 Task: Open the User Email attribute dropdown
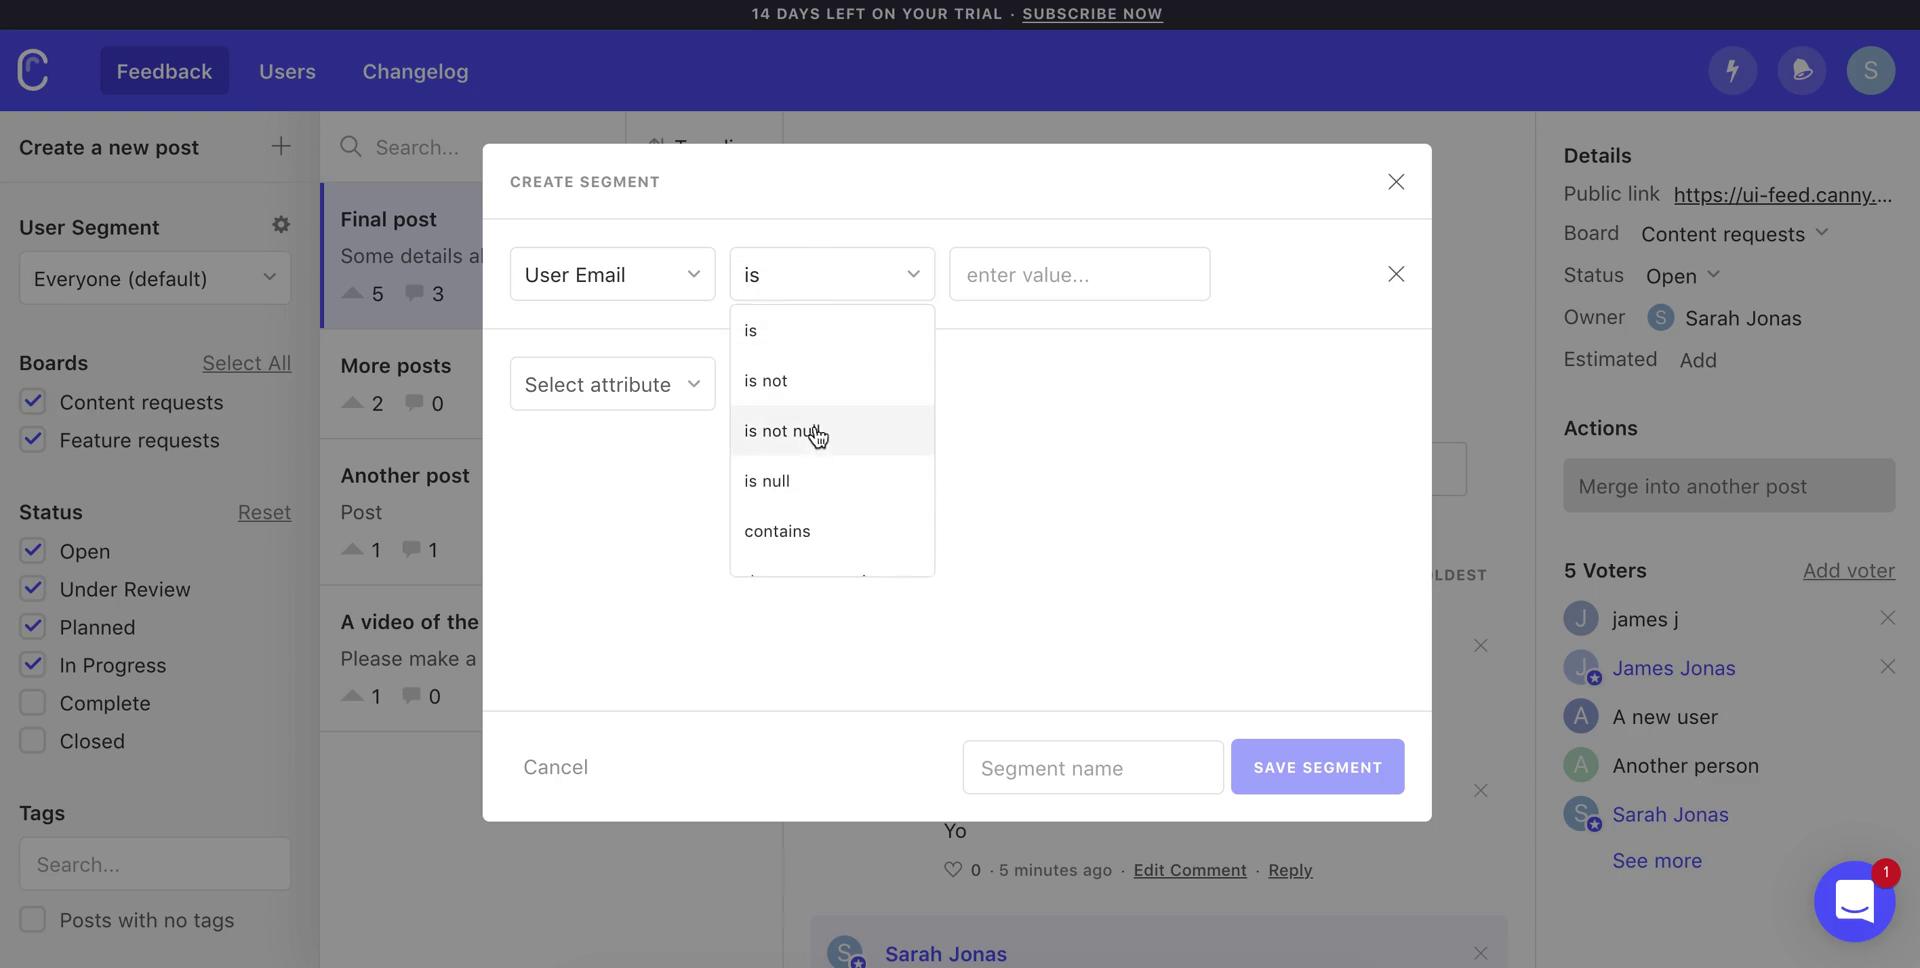click(612, 274)
